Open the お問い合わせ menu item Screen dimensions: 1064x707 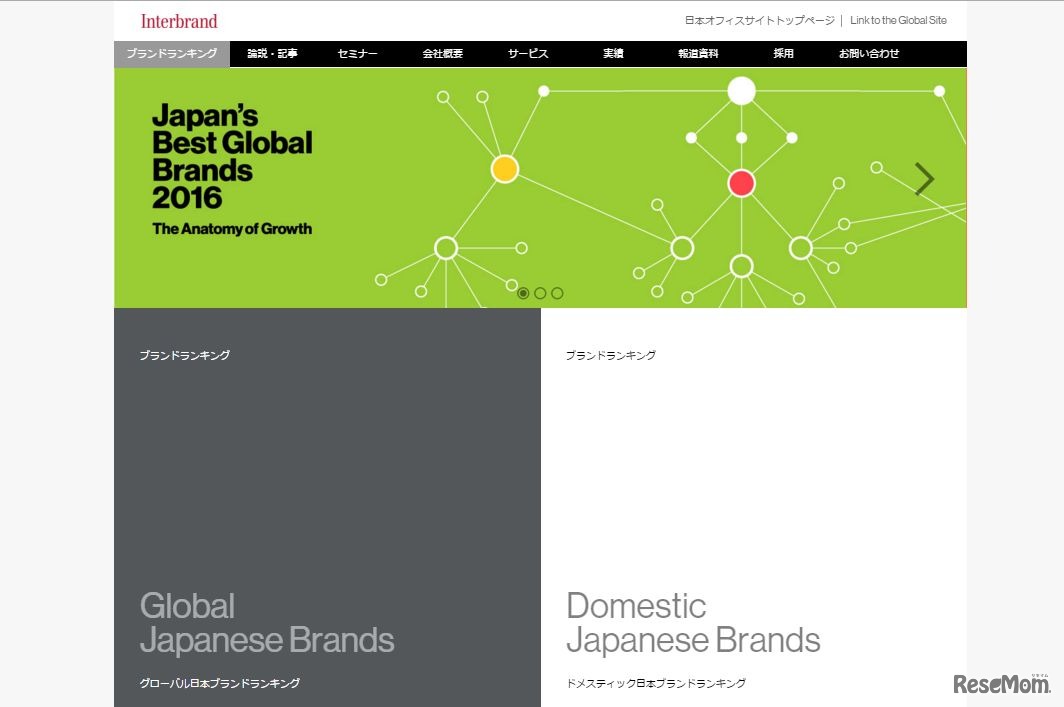click(x=869, y=54)
